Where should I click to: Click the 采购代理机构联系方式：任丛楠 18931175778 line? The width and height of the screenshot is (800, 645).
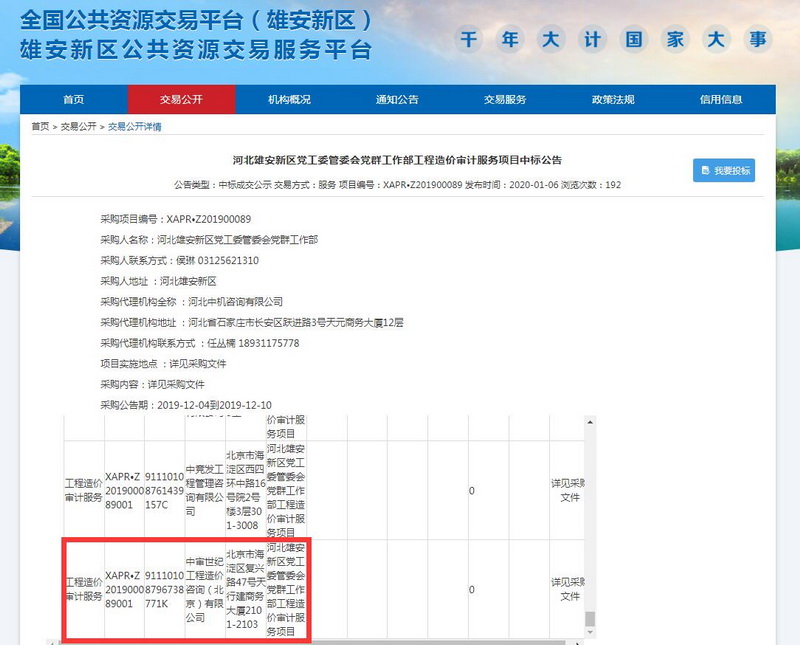coord(199,343)
